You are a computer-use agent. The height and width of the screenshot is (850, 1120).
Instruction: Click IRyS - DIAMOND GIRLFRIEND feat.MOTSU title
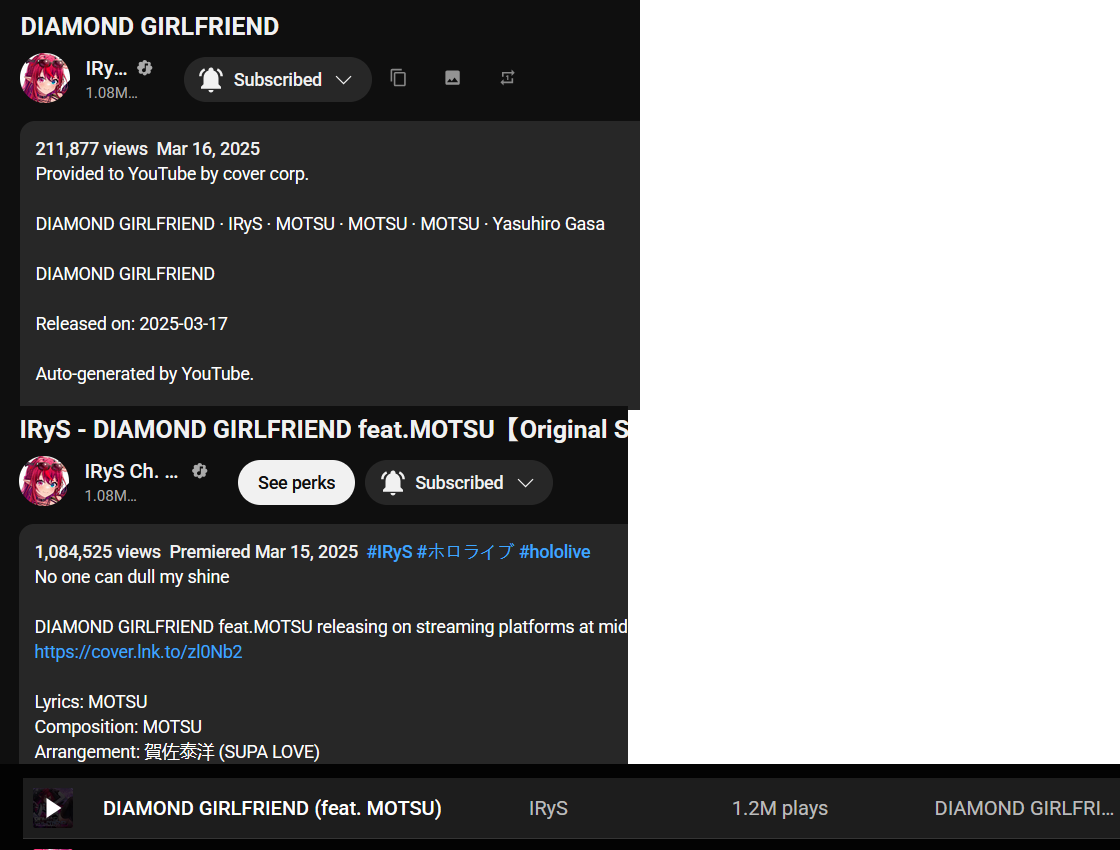point(324,429)
